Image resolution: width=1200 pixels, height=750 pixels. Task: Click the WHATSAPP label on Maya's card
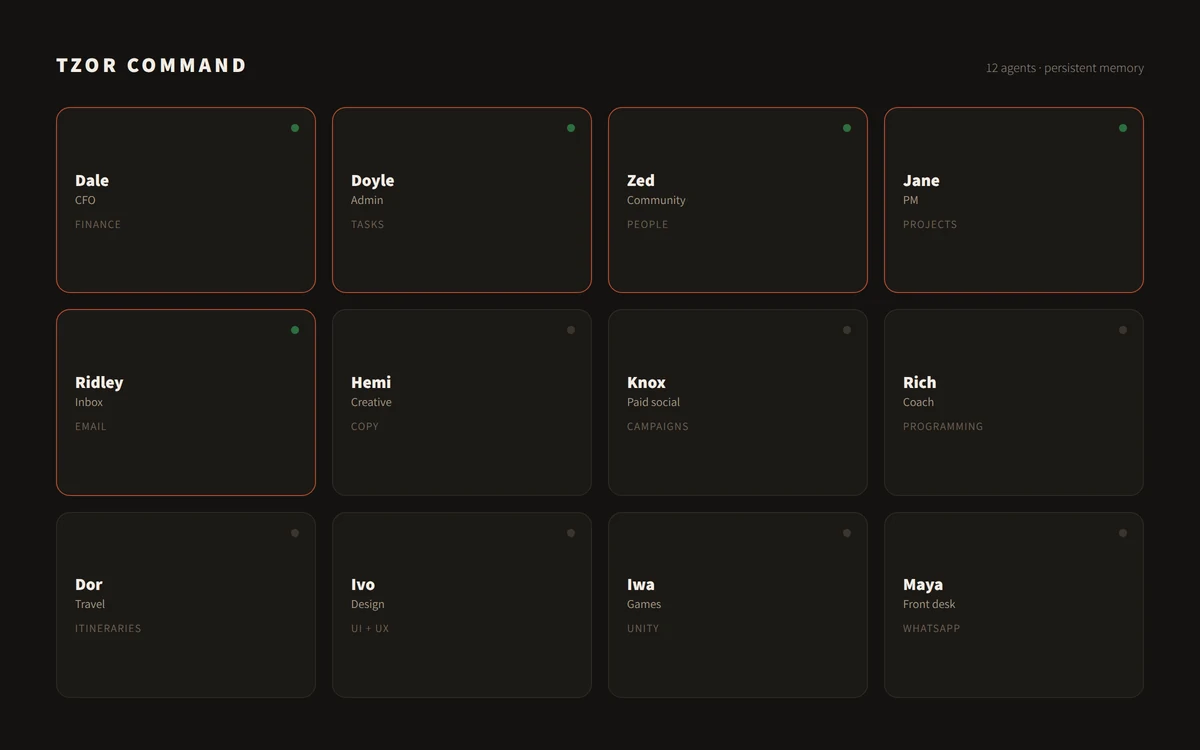tap(931, 629)
